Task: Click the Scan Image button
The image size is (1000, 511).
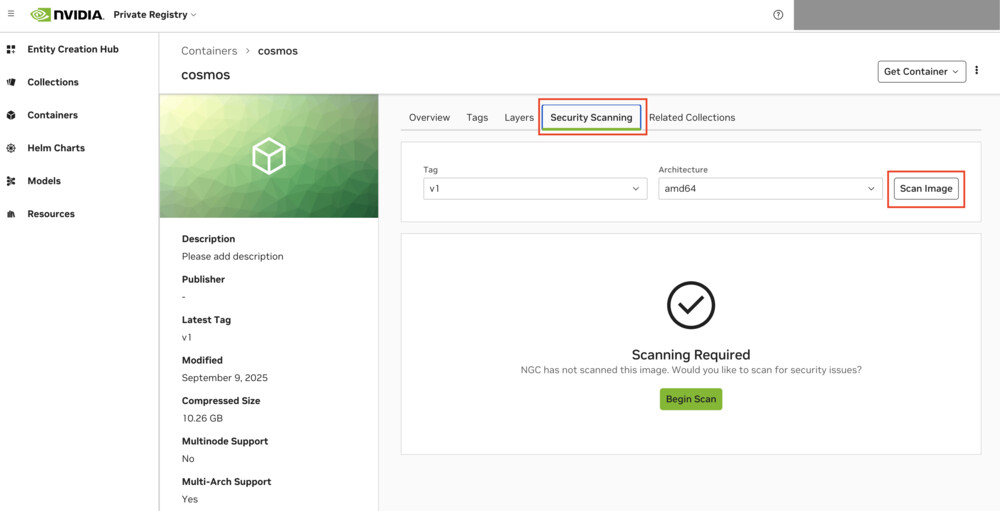Action: pyautogui.click(x=926, y=188)
